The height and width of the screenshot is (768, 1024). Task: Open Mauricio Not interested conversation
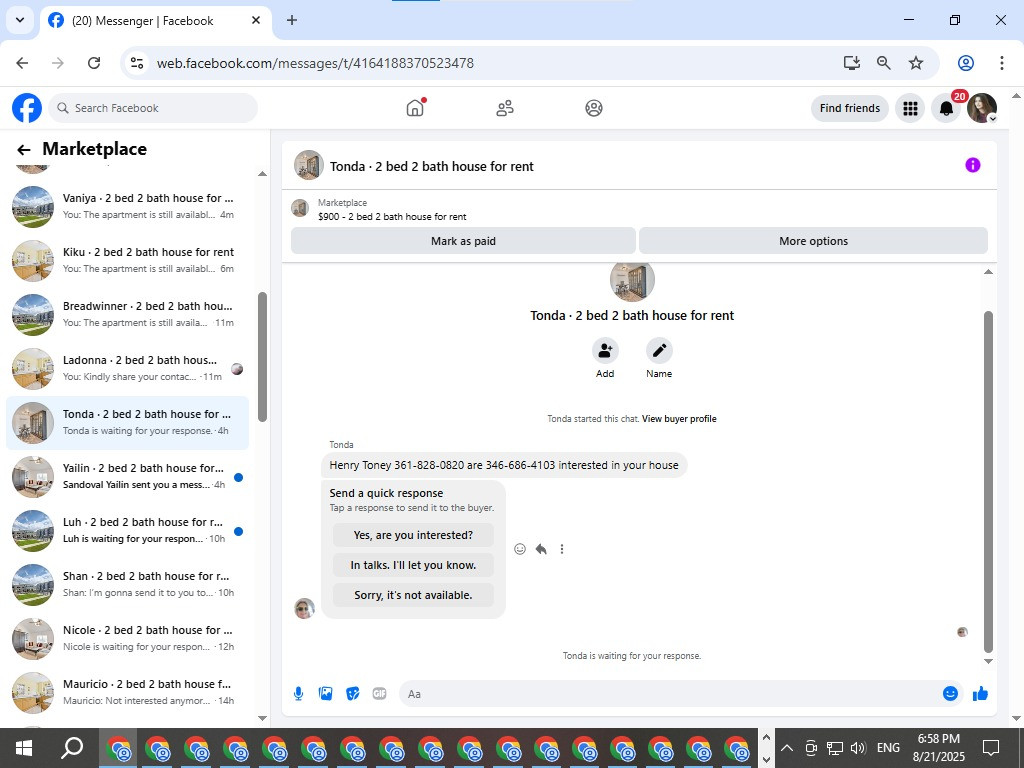coord(127,693)
